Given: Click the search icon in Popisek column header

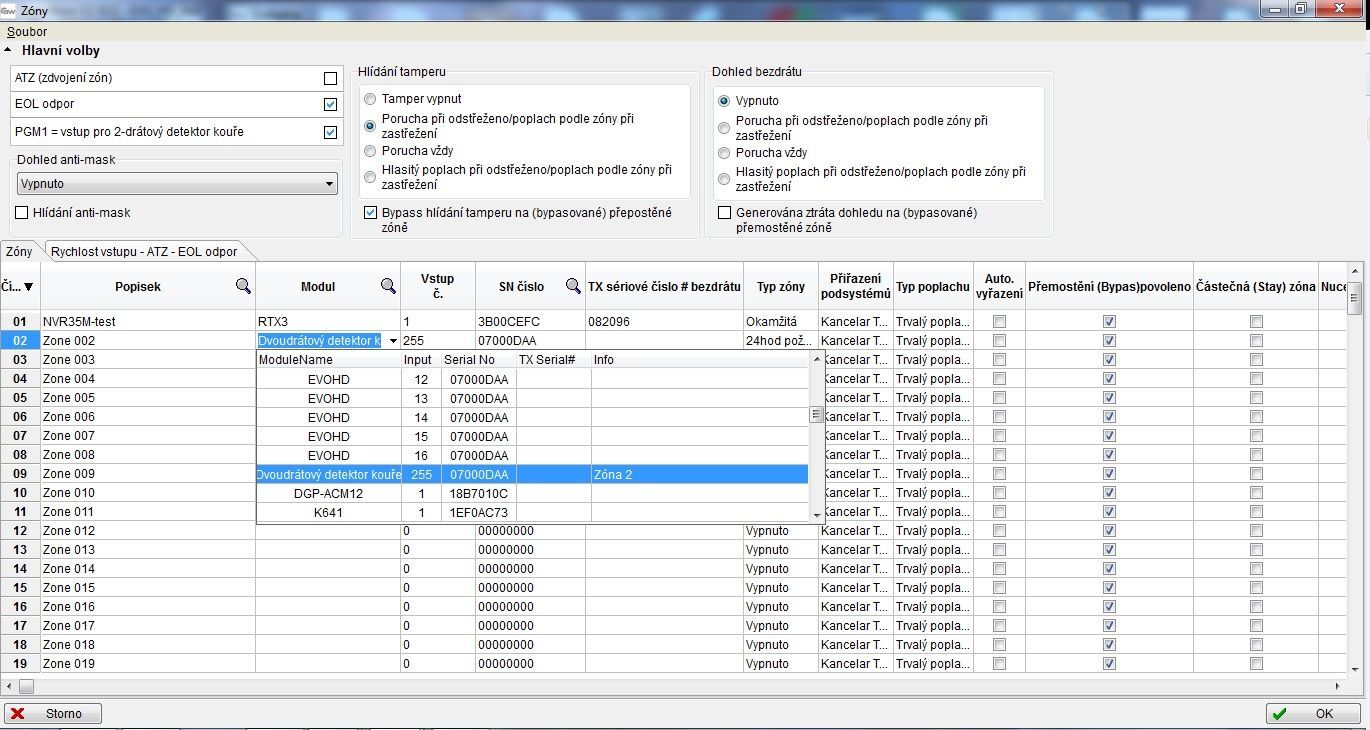Looking at the screenshot, I should point(243,286).
